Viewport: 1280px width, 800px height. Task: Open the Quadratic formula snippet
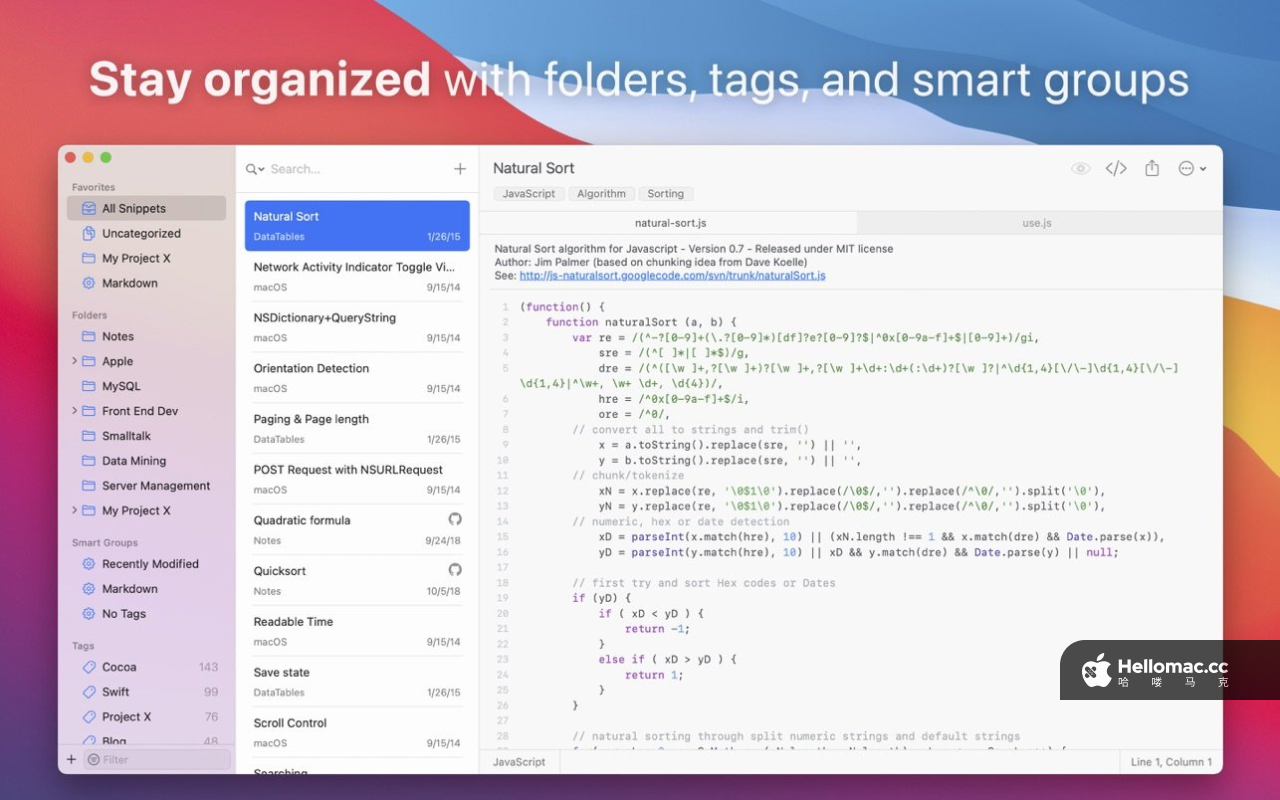coord(357,530)
